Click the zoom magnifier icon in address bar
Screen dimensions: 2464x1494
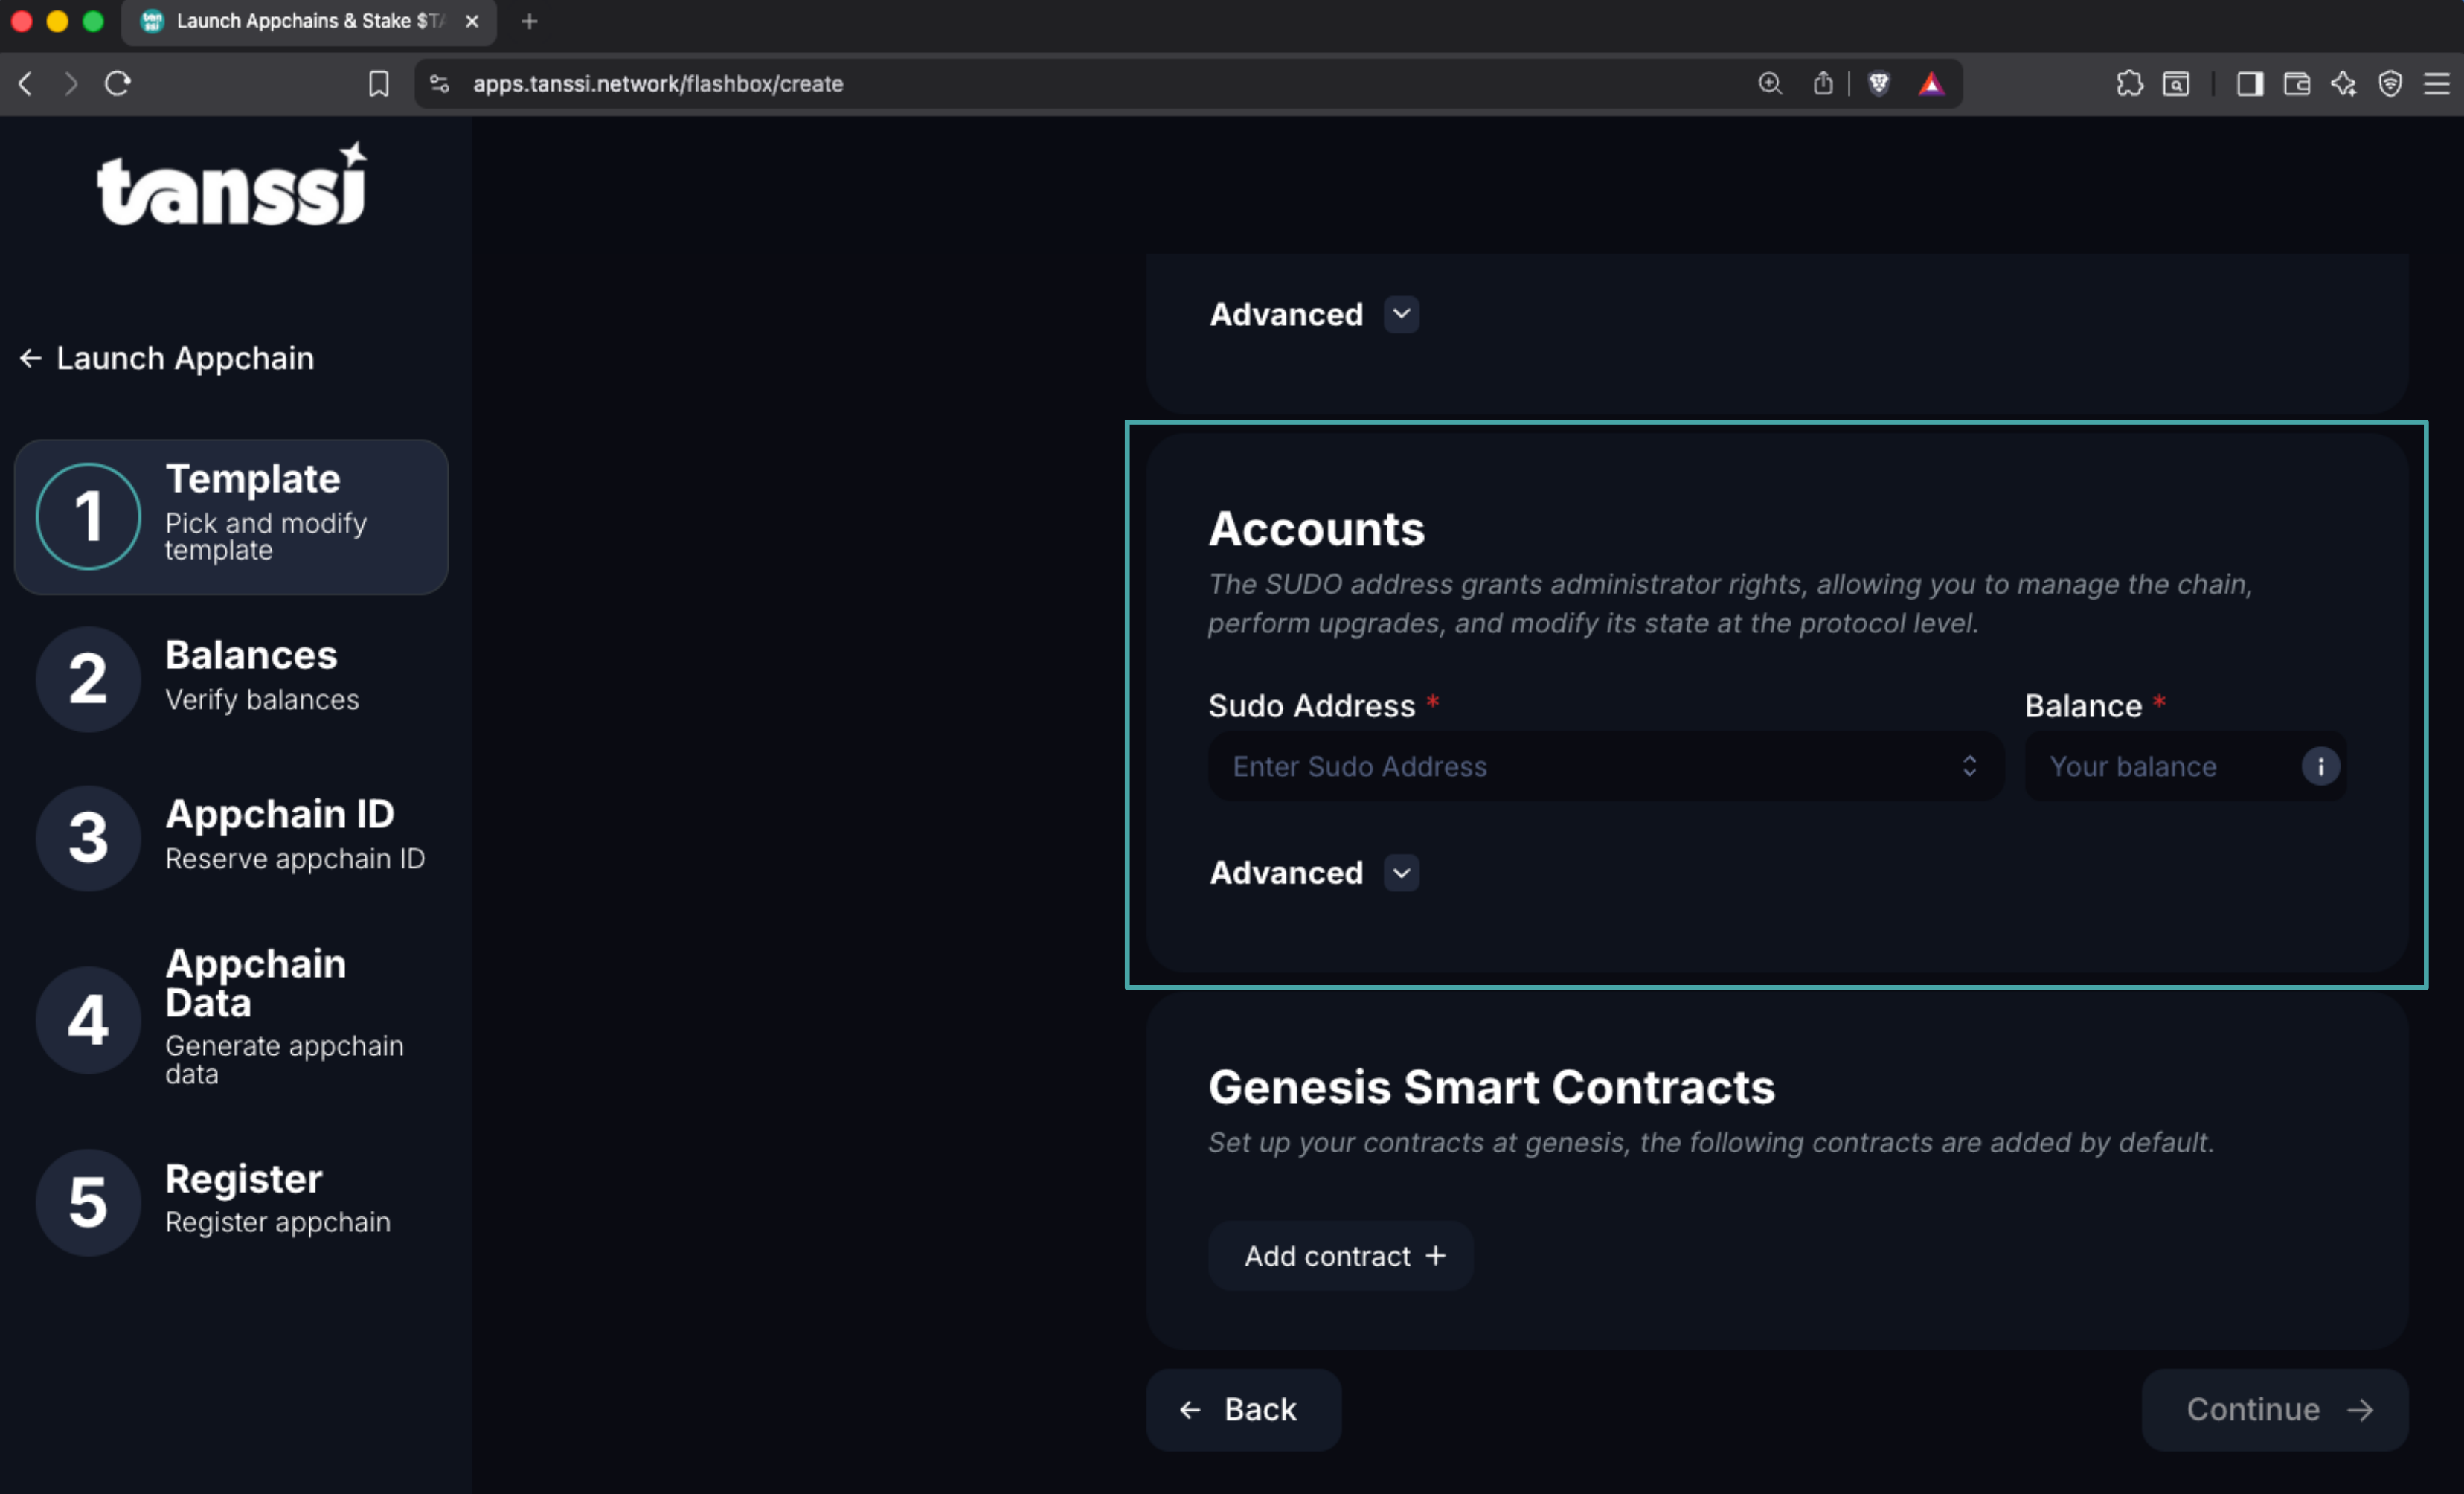point(1770,84)
